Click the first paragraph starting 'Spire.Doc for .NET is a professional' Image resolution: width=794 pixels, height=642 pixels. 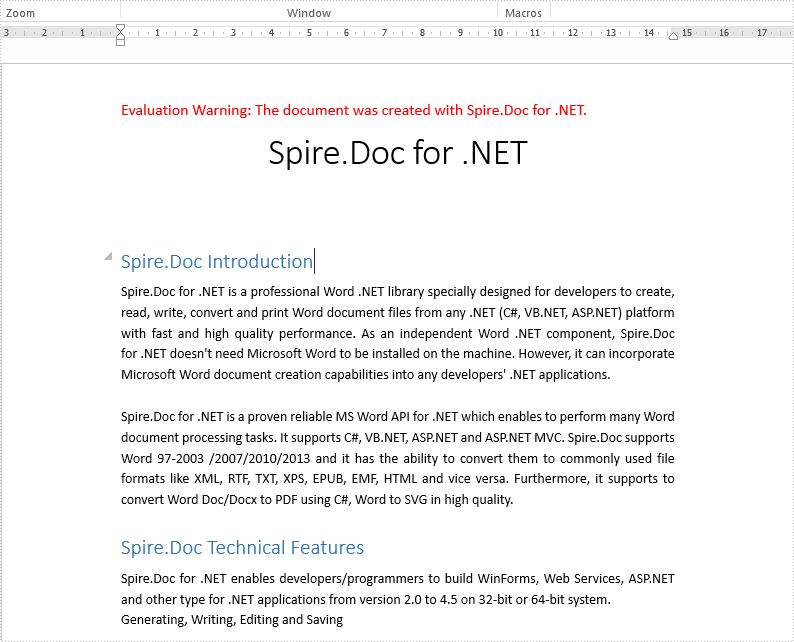click(x=398, y=333)
